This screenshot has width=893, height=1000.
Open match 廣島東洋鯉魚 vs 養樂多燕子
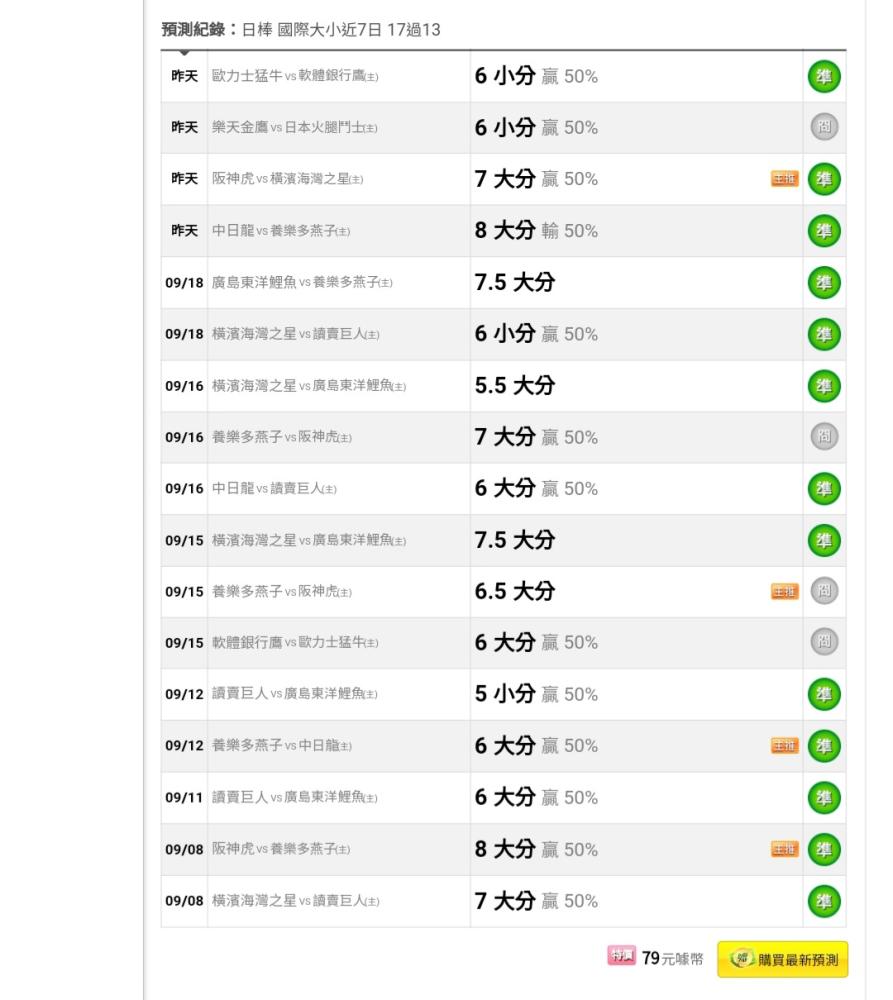(x=302, y=283)
